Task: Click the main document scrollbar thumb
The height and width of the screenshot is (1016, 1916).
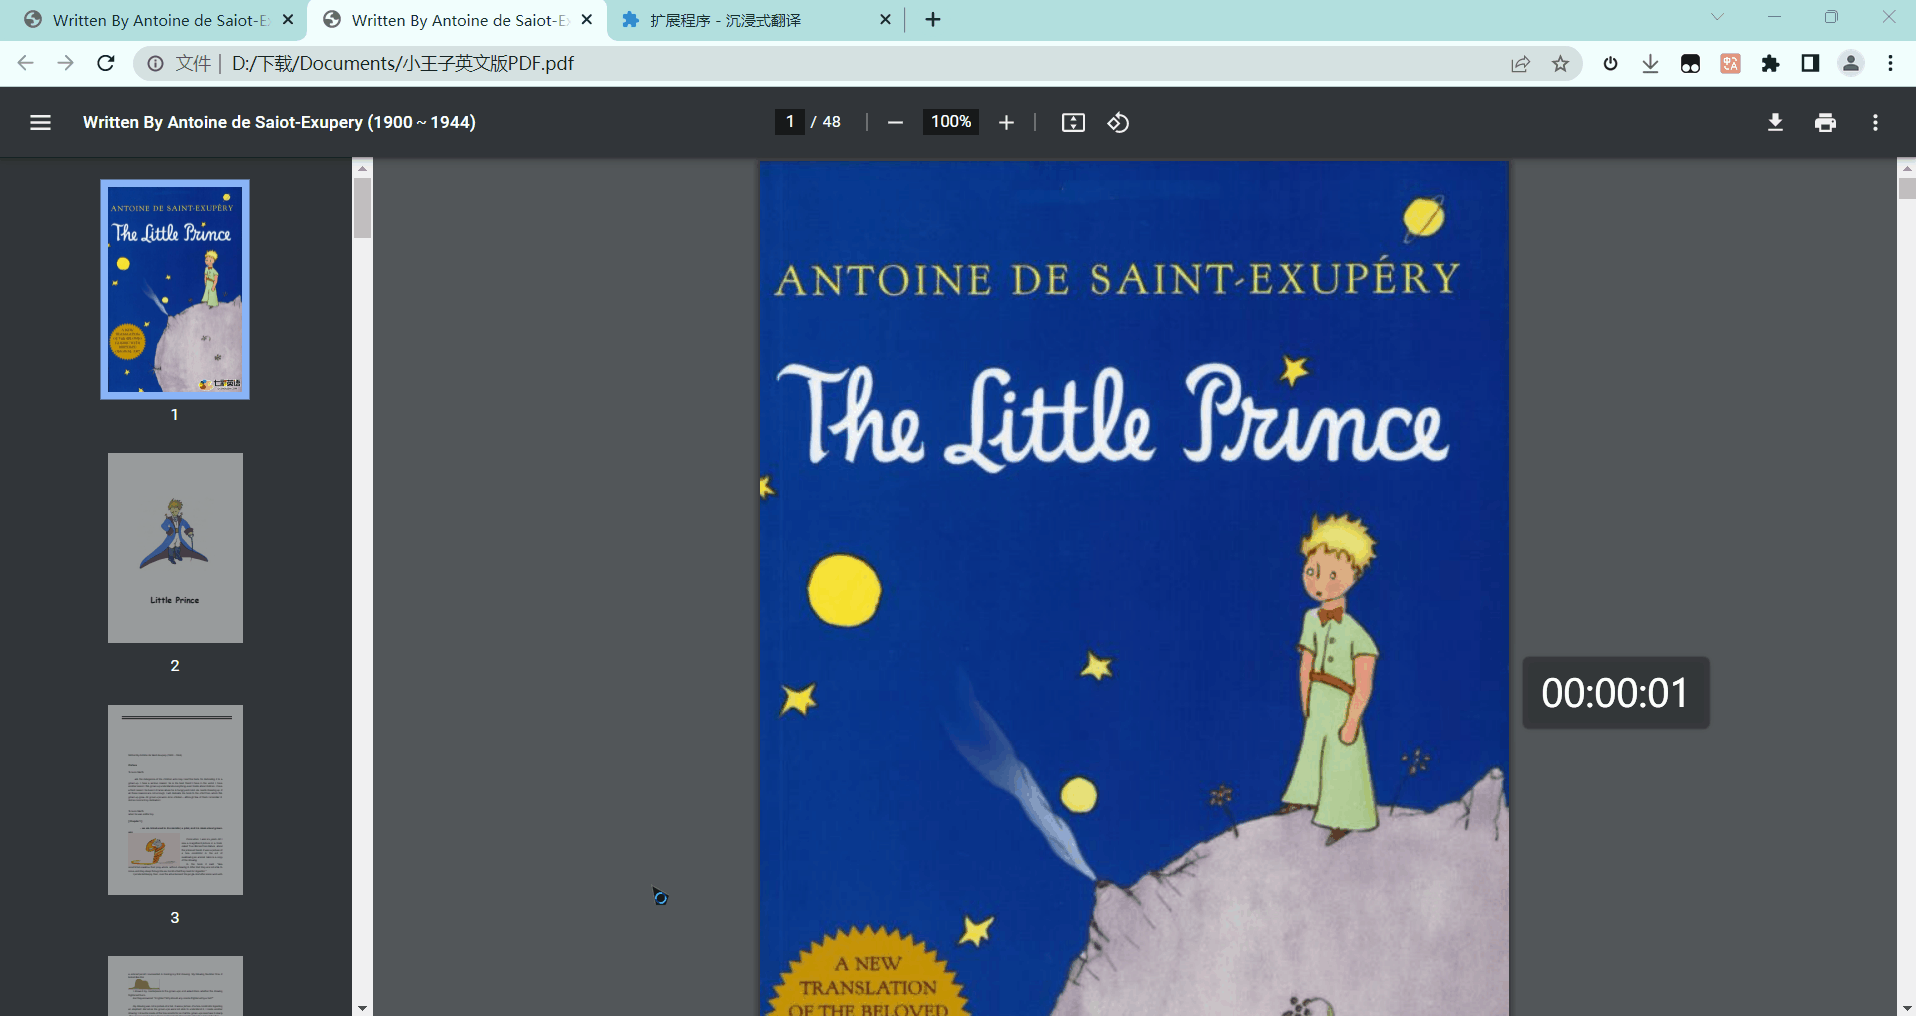Action: click(1907, 188)
